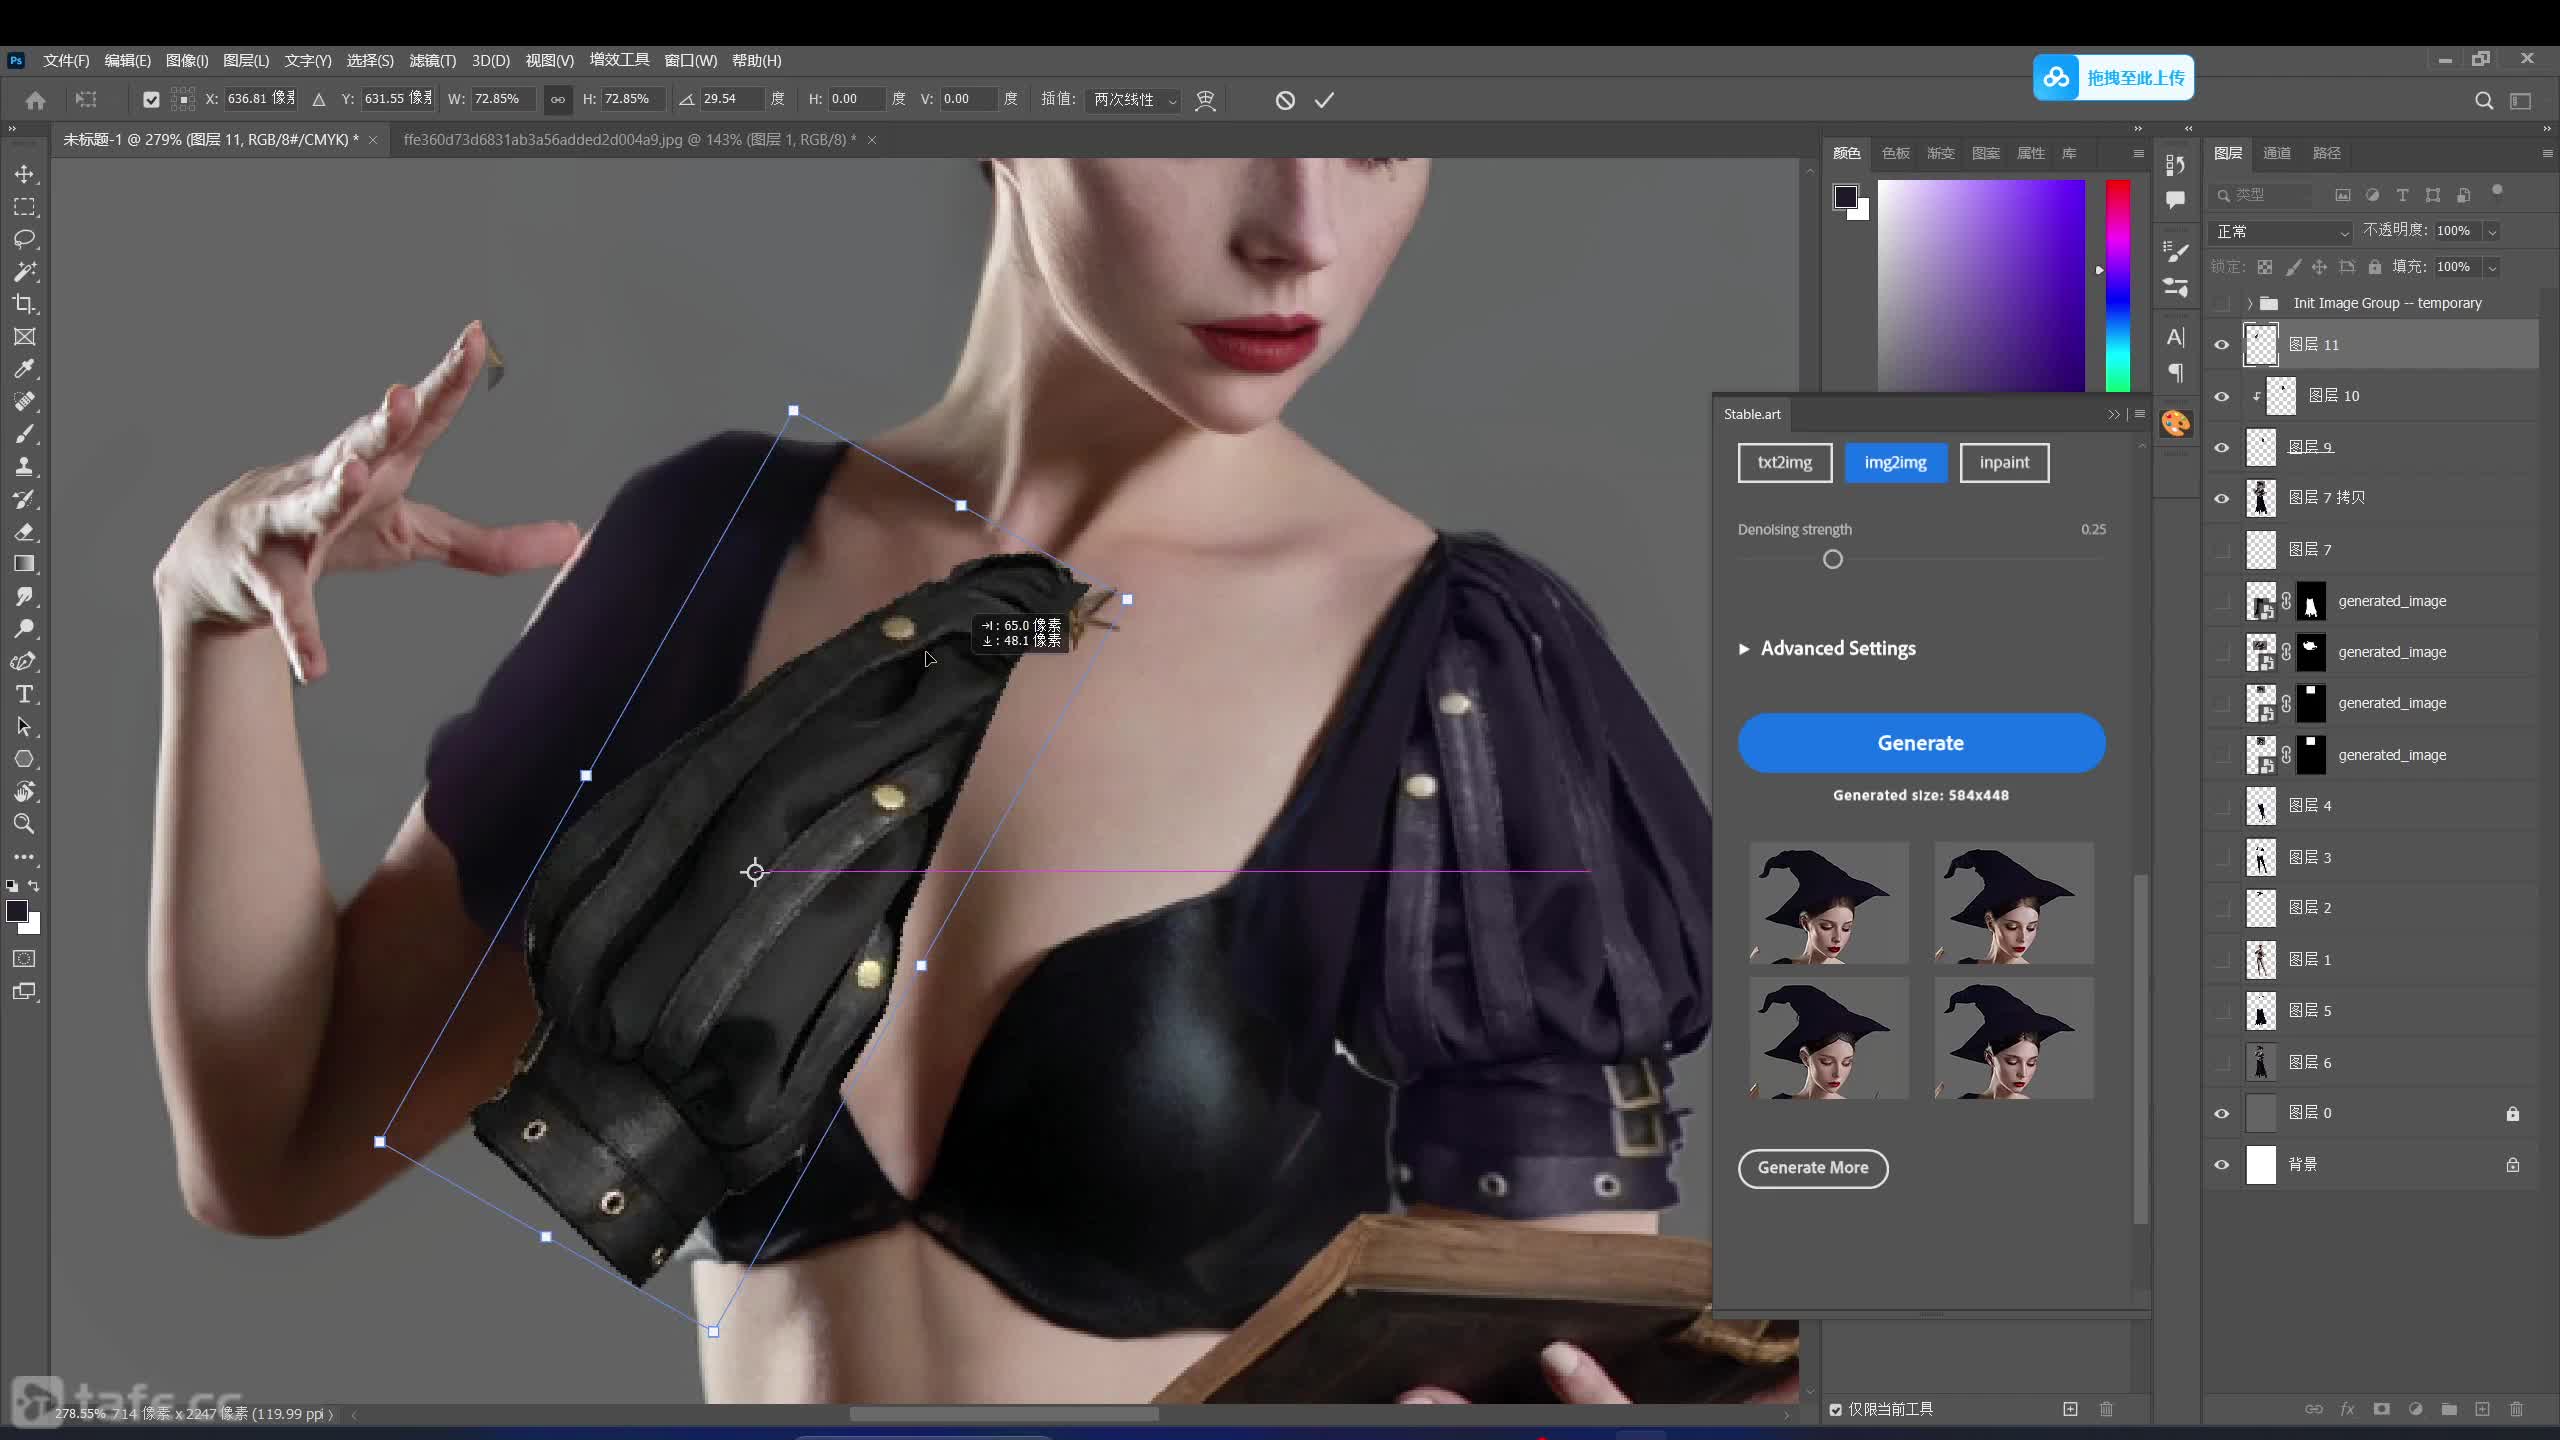Select the Eraser tool
The width and height of the screenshot is (2560, 1440).
tap(24, 532)
